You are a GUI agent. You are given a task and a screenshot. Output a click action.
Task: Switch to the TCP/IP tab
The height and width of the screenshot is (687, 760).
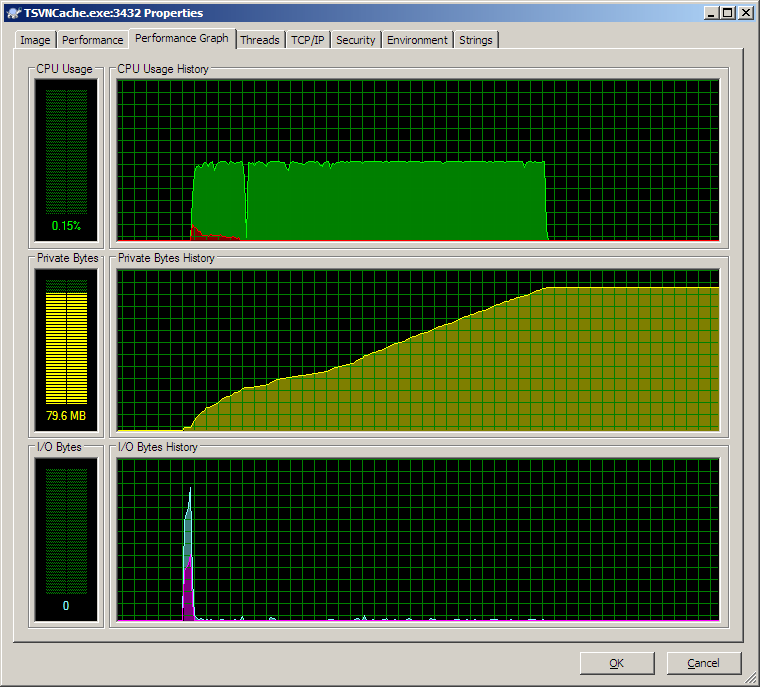tap(308, 40)
